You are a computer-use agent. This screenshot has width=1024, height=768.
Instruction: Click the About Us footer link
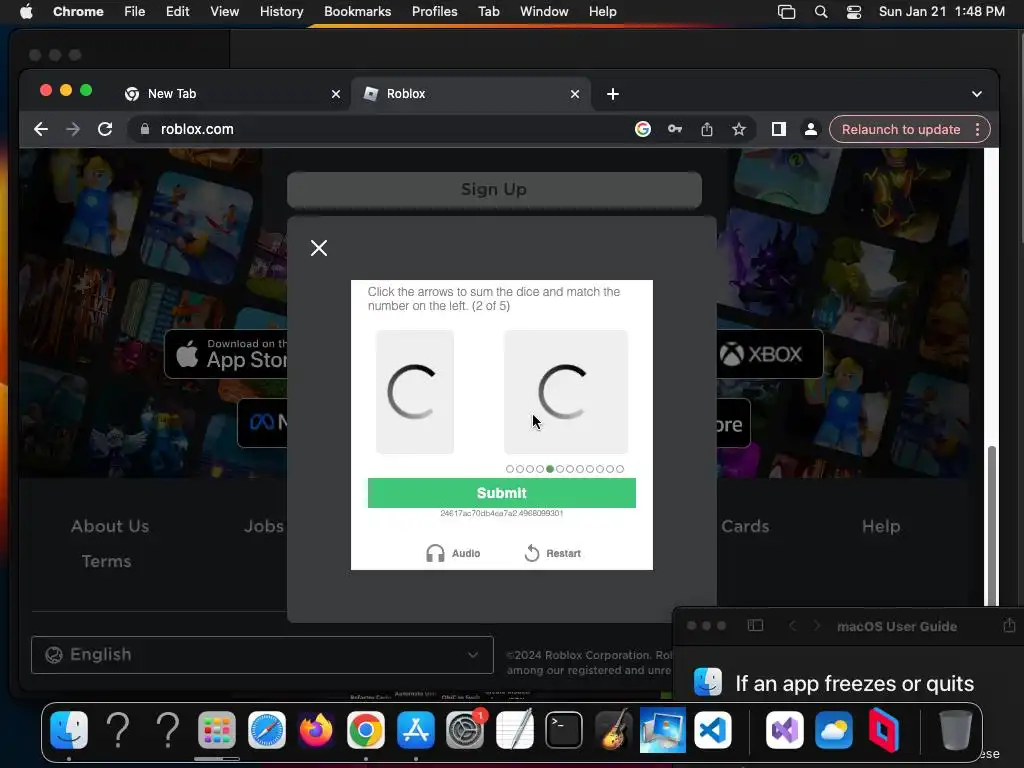click(x=110, y=526)
